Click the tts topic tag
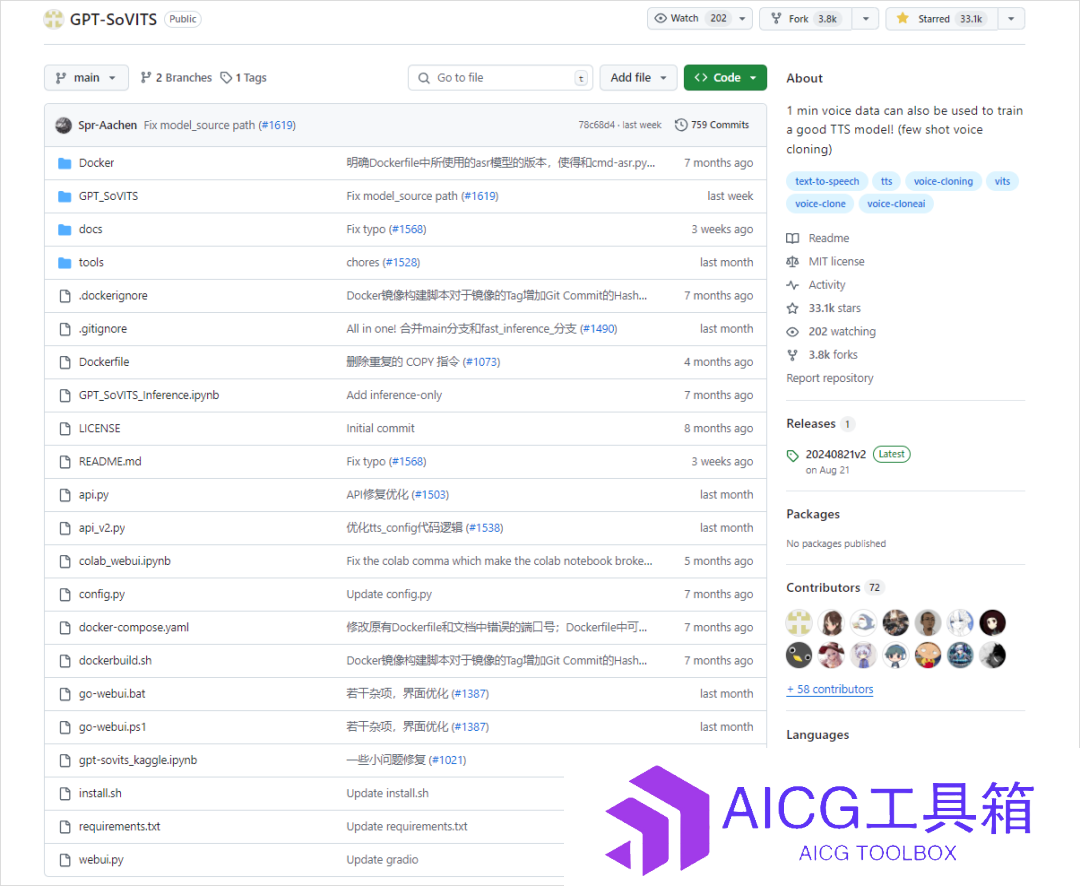 (x=886, y=181)
